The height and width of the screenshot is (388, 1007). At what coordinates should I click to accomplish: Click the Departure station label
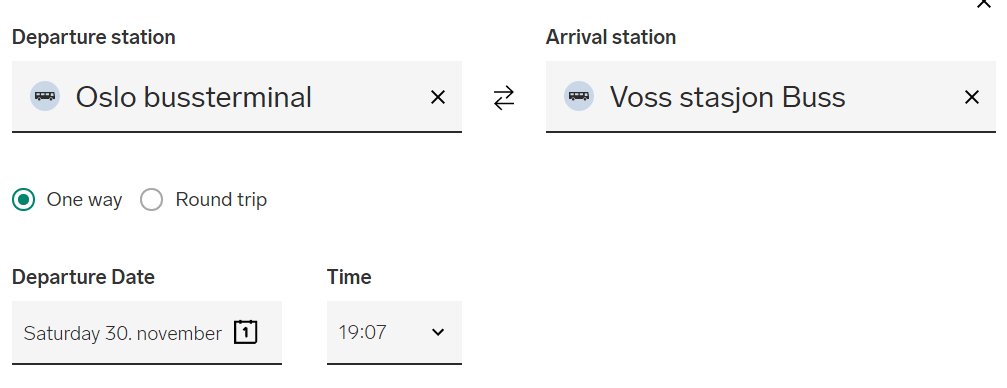point(94,37)
